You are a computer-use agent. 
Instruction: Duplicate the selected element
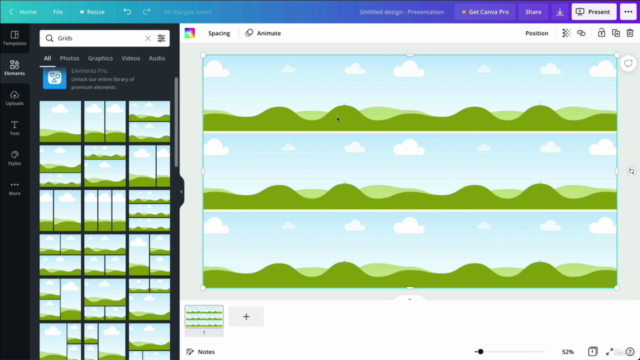616,33
